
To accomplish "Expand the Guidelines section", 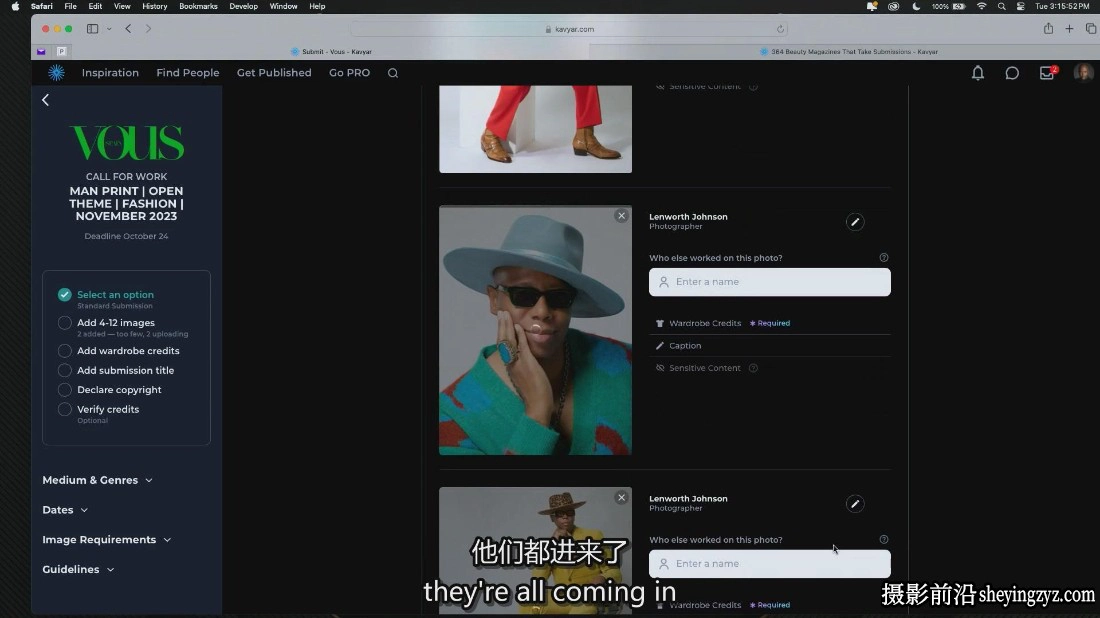I will [x=78, y=570].
